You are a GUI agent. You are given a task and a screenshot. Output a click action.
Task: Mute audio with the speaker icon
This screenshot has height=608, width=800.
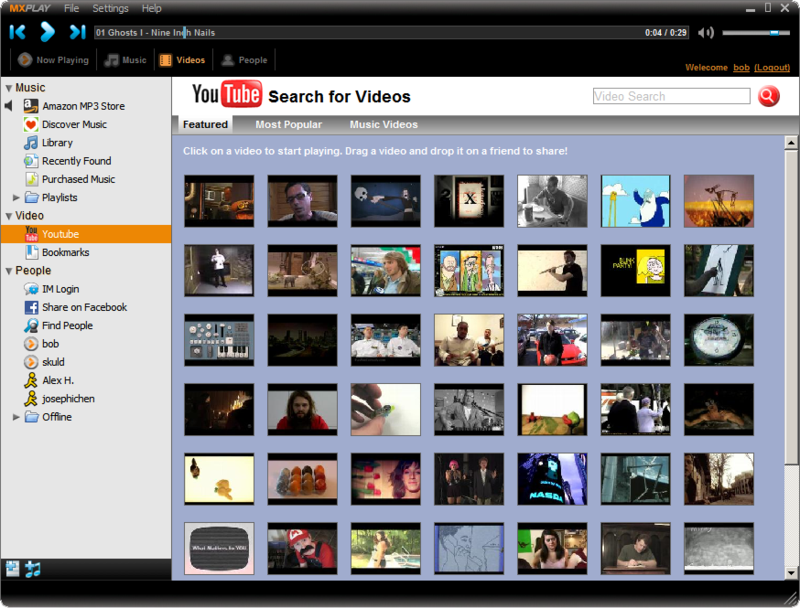(x=706, y=33)
